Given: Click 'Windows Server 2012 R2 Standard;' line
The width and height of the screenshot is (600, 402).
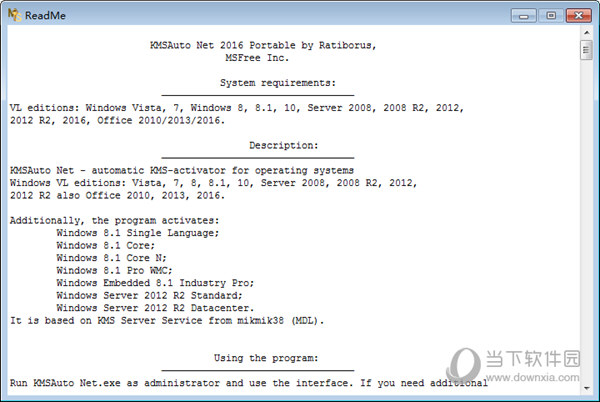Looking at the screenshot, I should pos(149,296).
